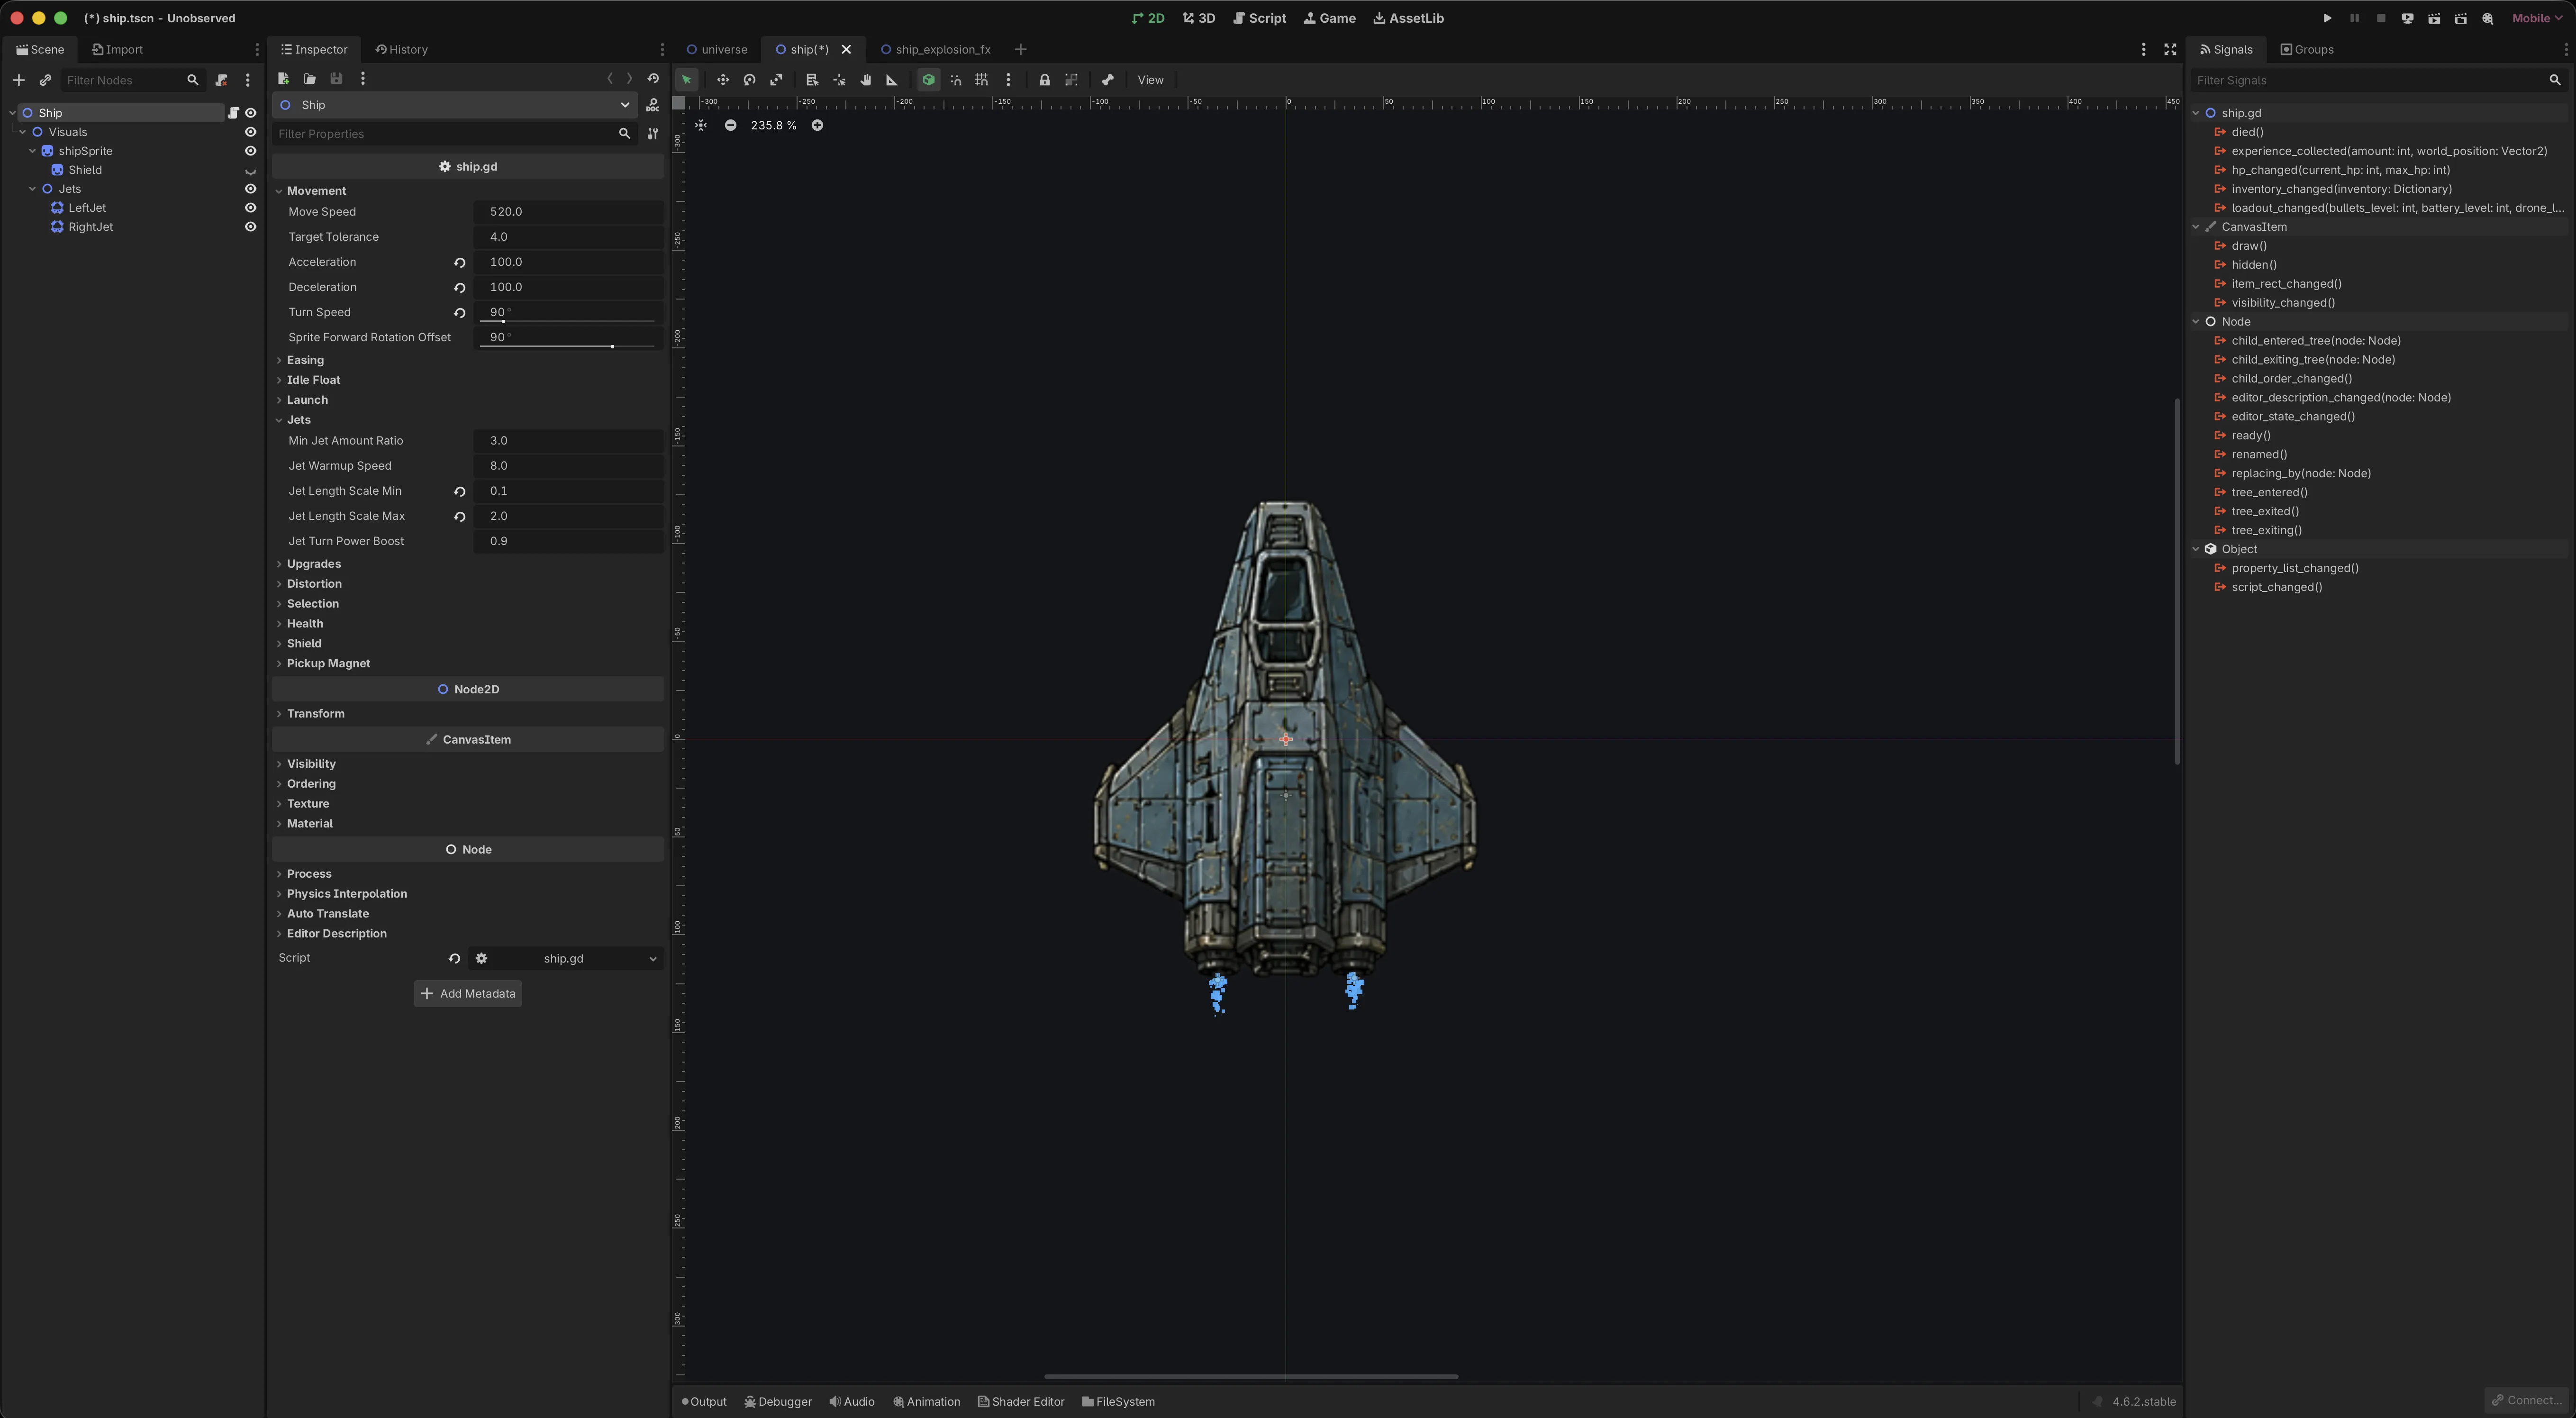Open the Skeleton options bone icon
2576x1418 pixels.
point(1107,80)
